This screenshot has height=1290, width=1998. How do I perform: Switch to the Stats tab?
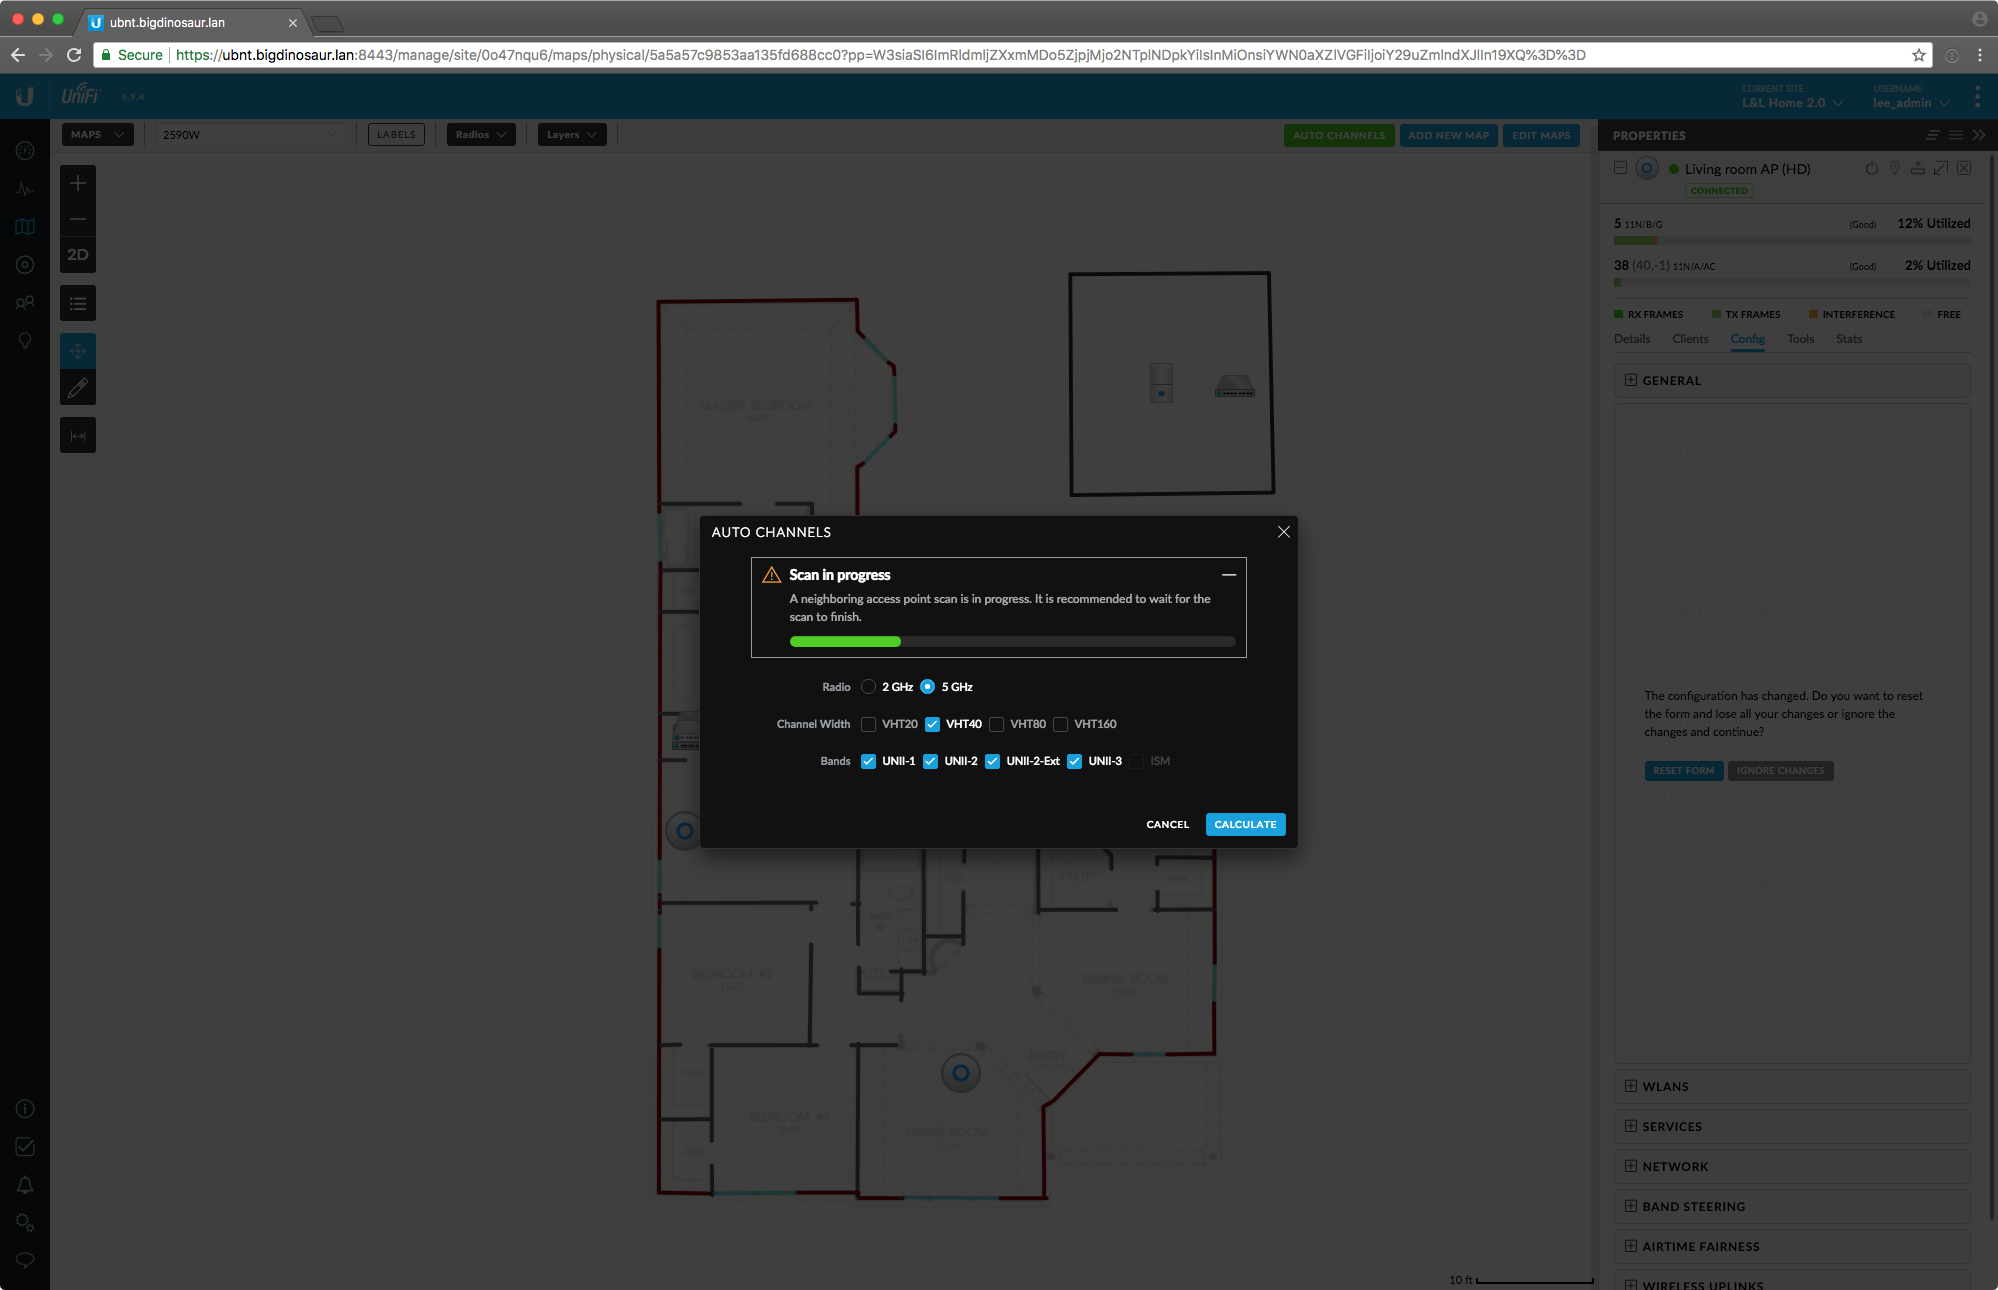tap(1848, 339)
